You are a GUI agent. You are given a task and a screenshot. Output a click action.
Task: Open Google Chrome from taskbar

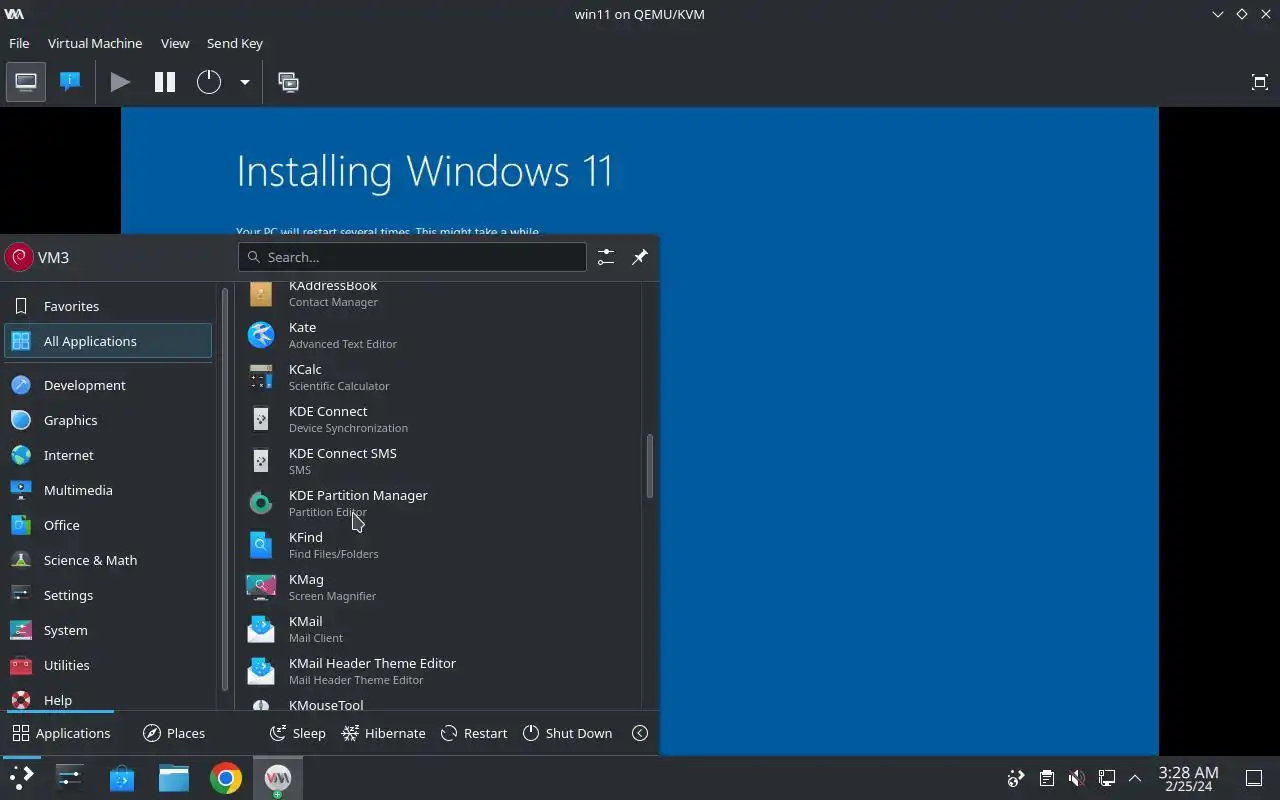tap(226, 778)
